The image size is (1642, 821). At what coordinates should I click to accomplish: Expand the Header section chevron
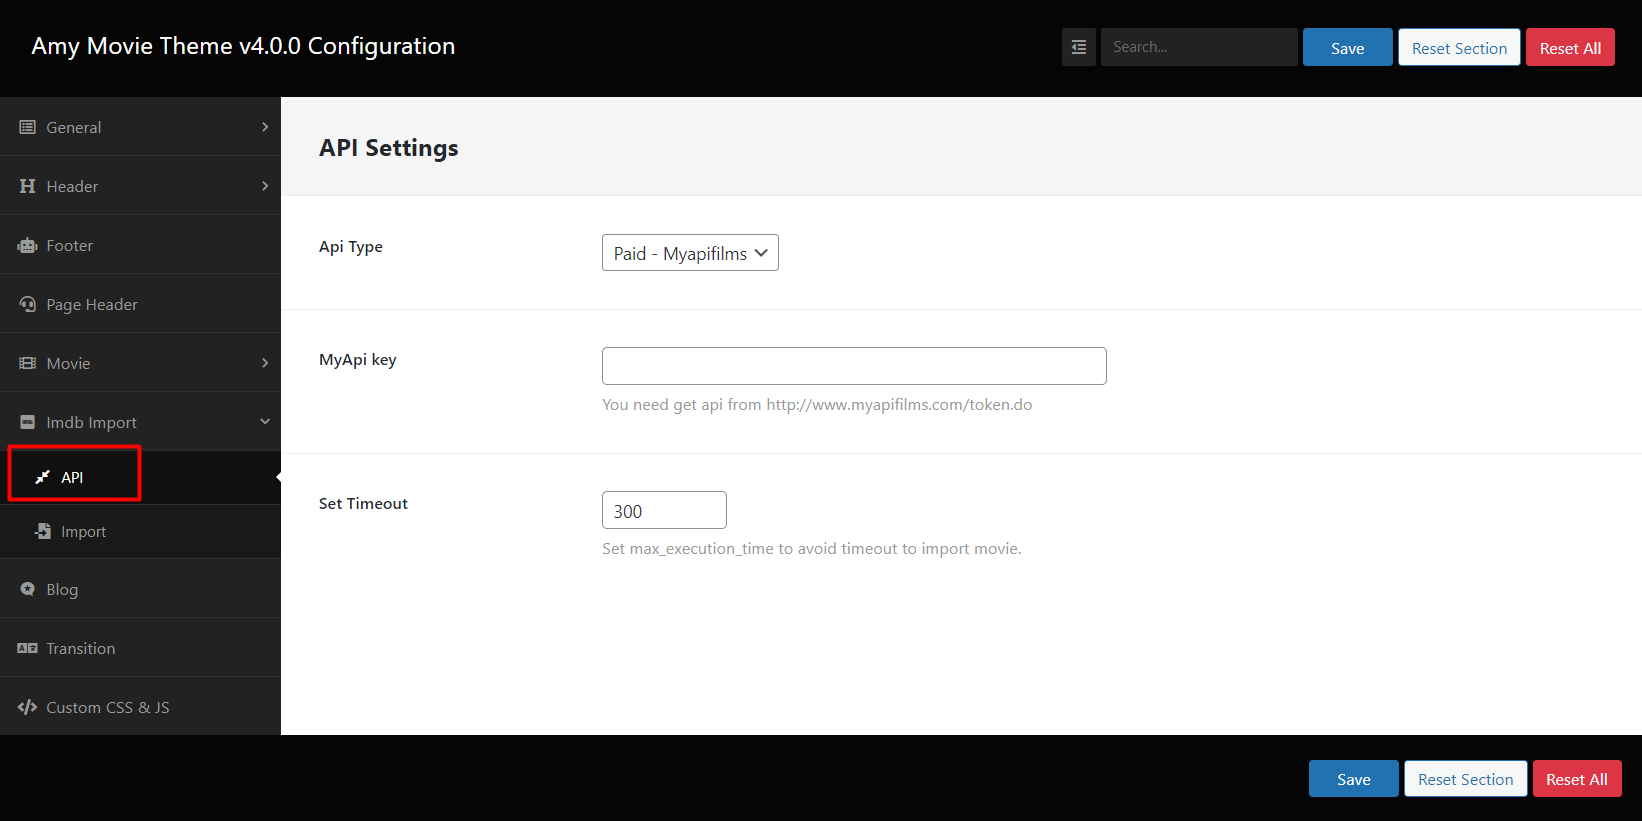[265, 186]
